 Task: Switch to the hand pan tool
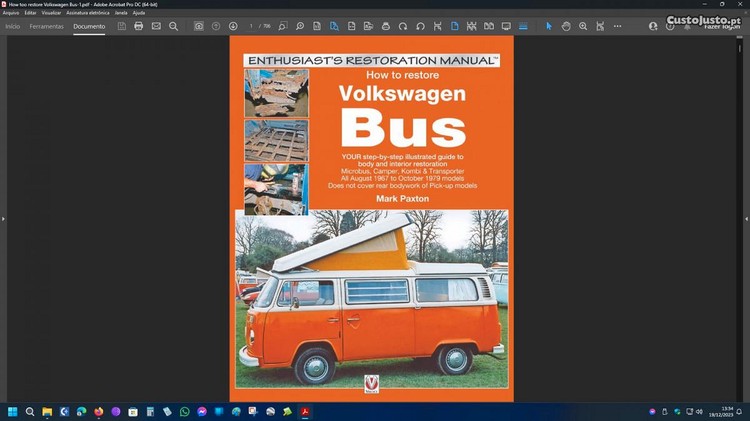tap(566, 26)
